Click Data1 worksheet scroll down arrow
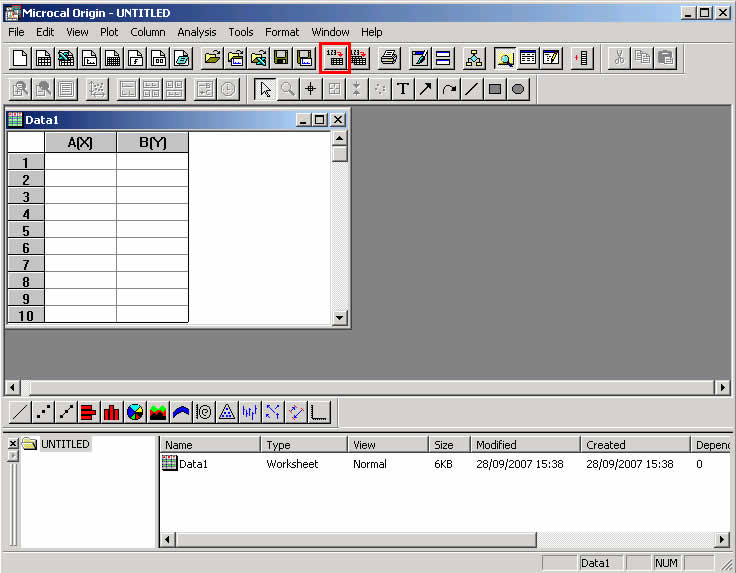The width and height of the screenshot is (736, 573). (x=339, y=318)
